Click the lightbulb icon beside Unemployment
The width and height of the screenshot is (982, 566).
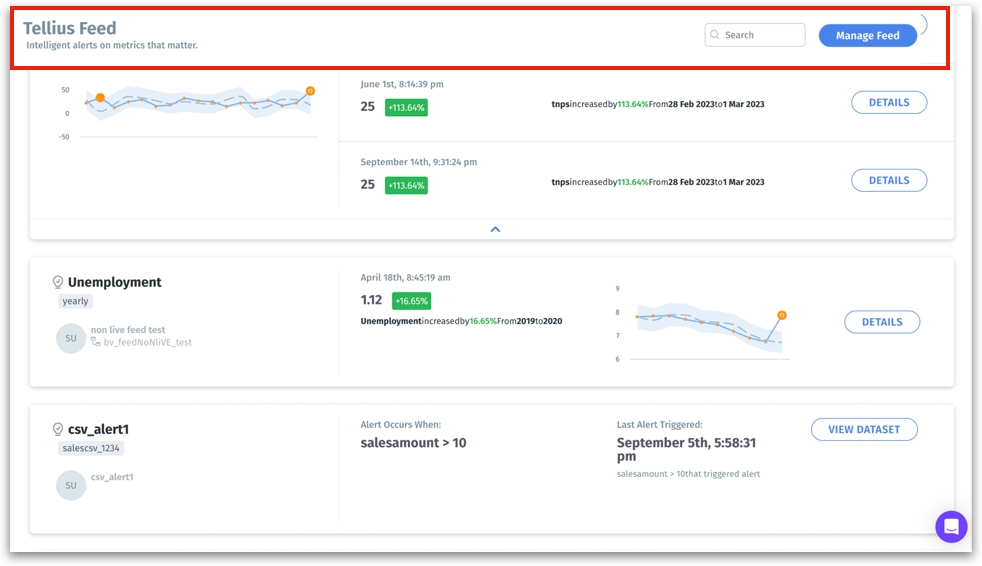[58, 283]
